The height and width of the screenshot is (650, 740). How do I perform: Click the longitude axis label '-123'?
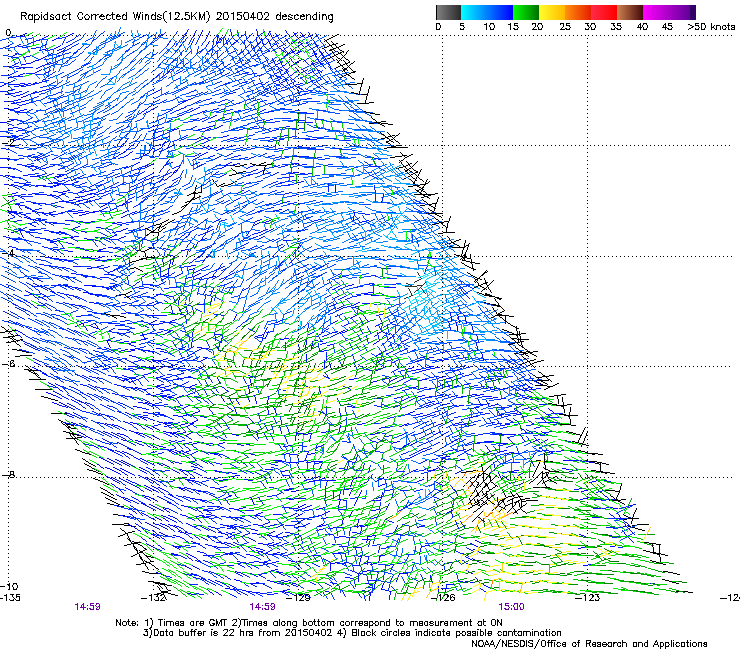click(x=587, y=598)
